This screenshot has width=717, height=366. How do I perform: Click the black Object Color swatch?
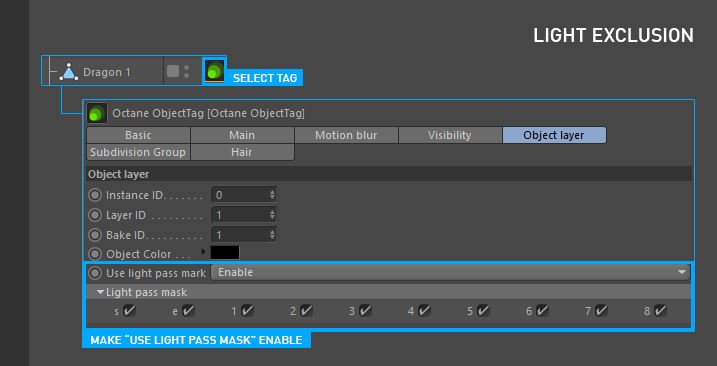225,253
